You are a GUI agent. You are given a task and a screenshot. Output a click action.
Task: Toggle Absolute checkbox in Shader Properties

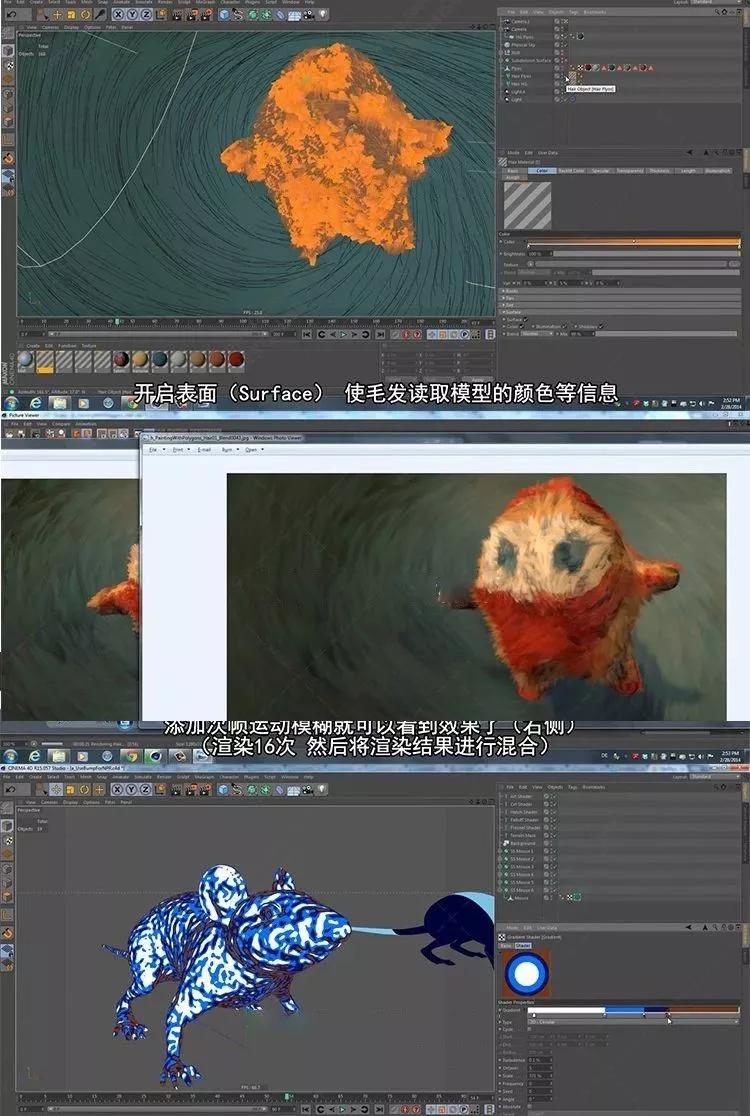click(x=529, y=1107)
